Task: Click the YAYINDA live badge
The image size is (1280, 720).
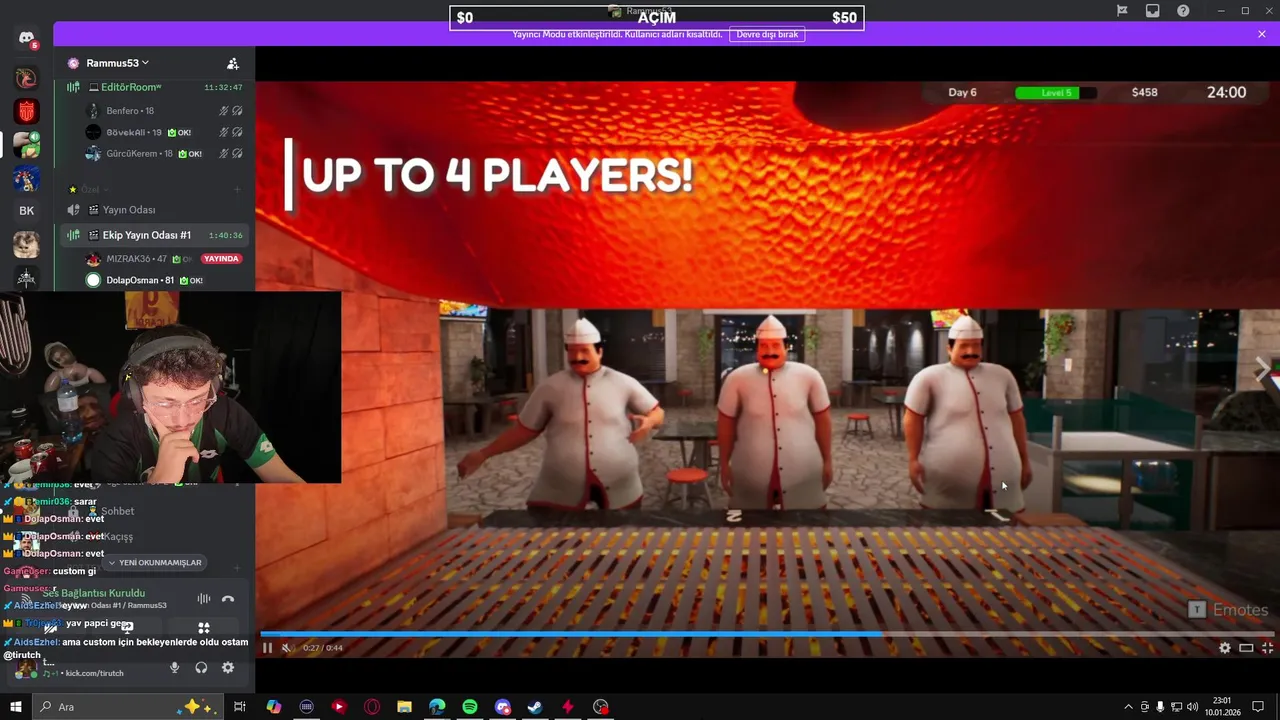Action: click(221, 259)
